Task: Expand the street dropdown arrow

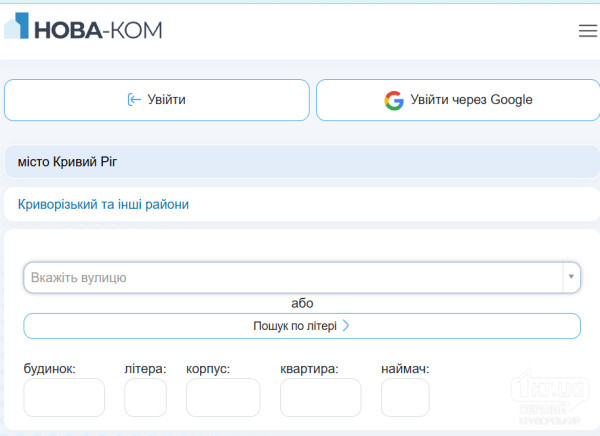Action: (x=571, y=277)
